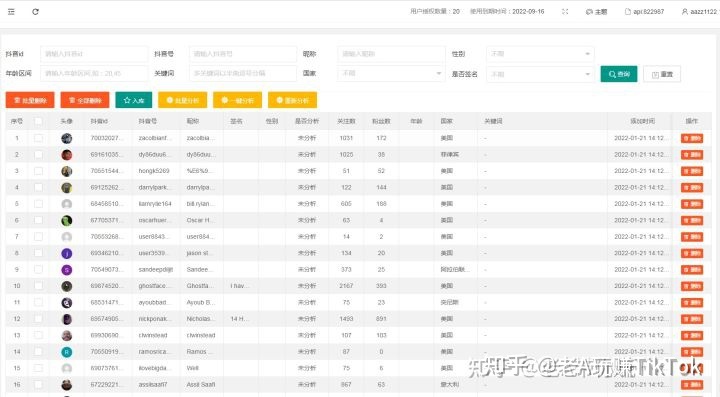
Task: Click the green 查询 search button
Action: pos(619,74)
